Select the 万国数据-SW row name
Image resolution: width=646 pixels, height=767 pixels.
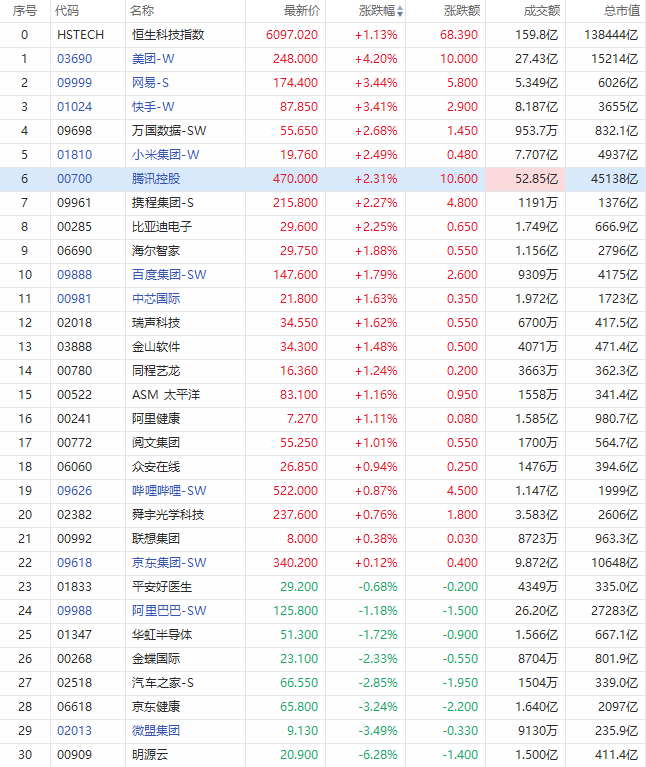click(x=169, y=131)
